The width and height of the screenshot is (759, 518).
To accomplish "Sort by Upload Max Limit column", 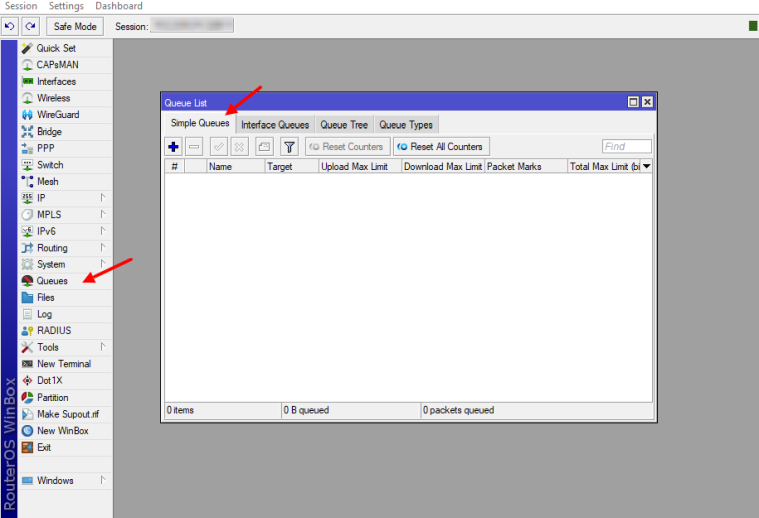I will tap(360, 167).
